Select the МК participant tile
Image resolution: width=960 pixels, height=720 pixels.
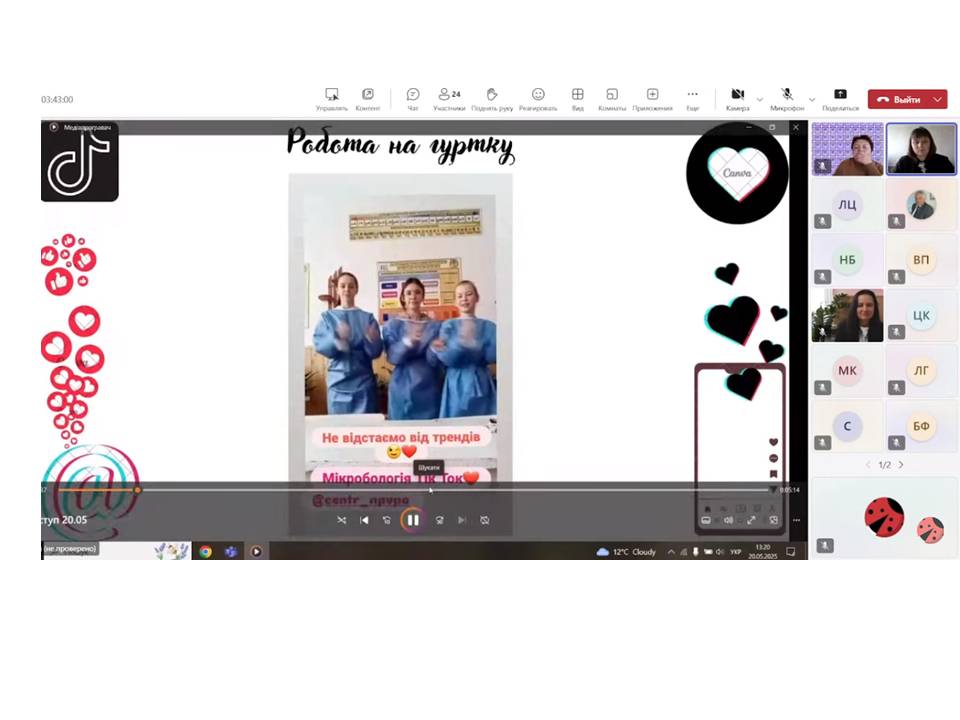pos(847,370)
